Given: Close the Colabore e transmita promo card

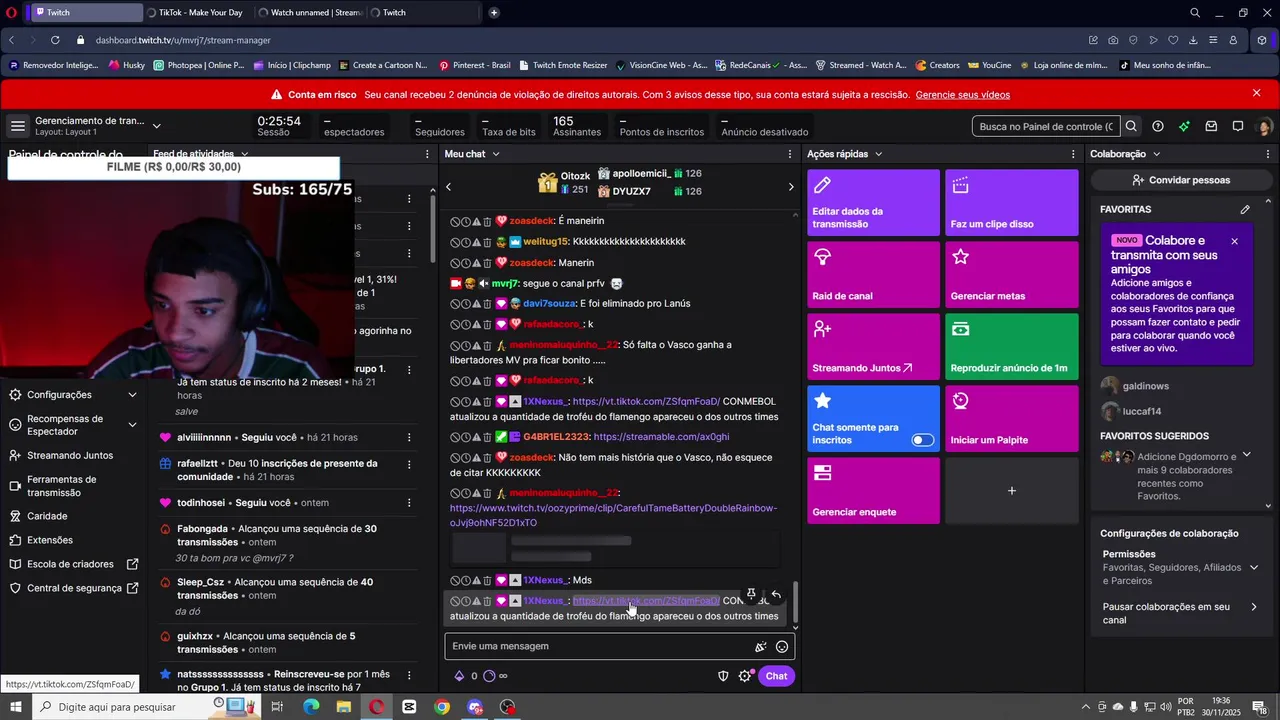Looking at the screenshot, I should (x=1234, y=241).
